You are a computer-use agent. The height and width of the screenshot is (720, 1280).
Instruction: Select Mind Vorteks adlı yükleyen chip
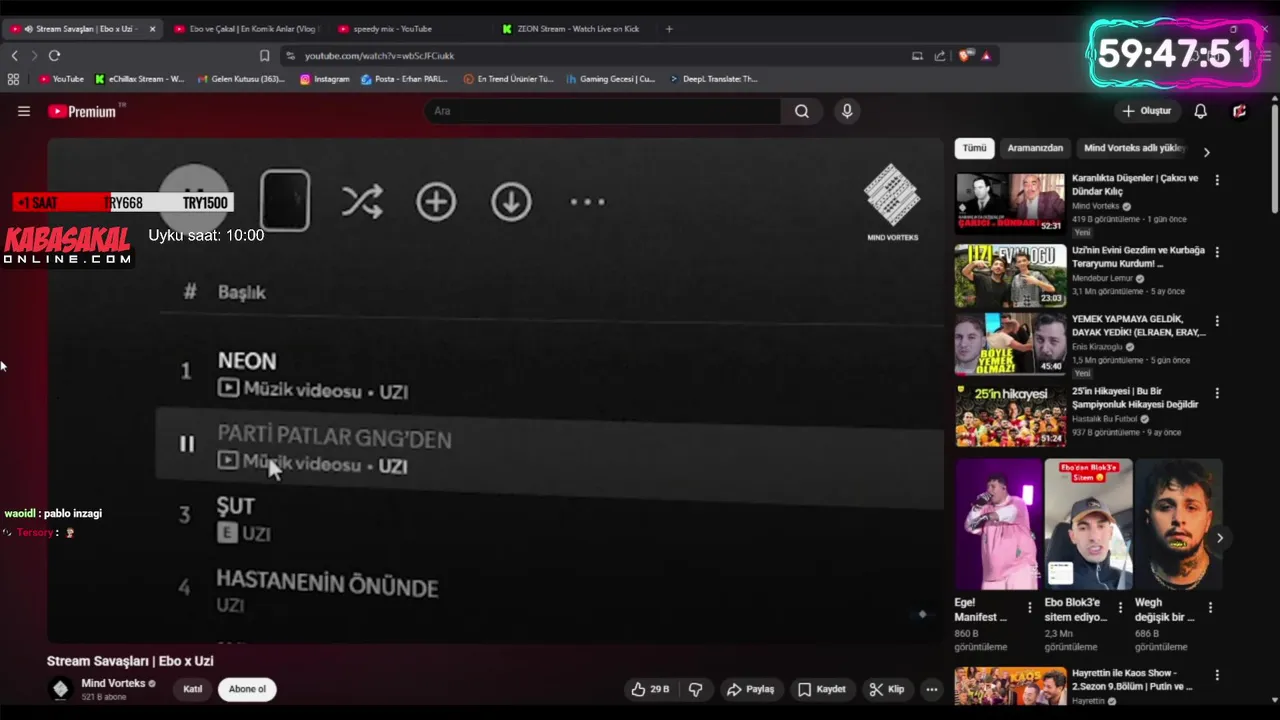(x=1134, y=148)
